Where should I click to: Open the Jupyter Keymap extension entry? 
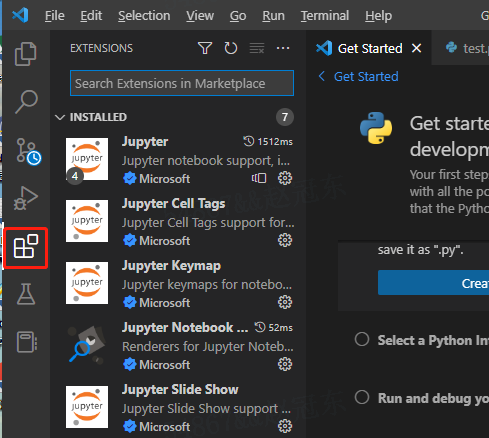point(179,283)
